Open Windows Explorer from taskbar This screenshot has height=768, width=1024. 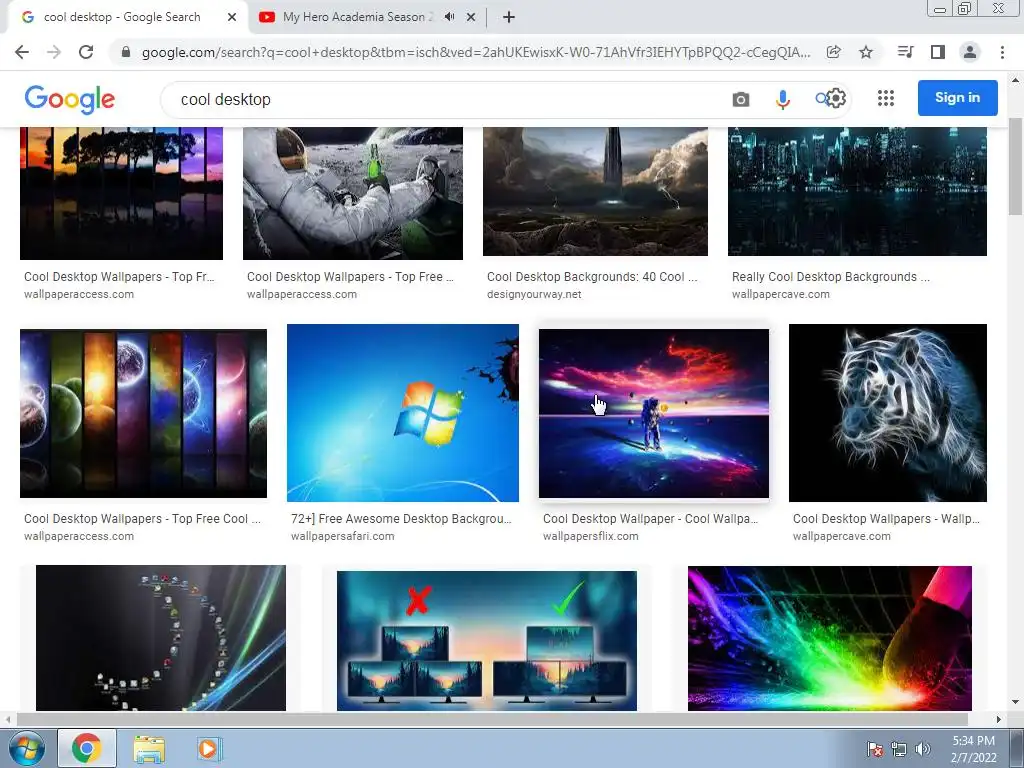pyautogui.click(x=149, y=748)
